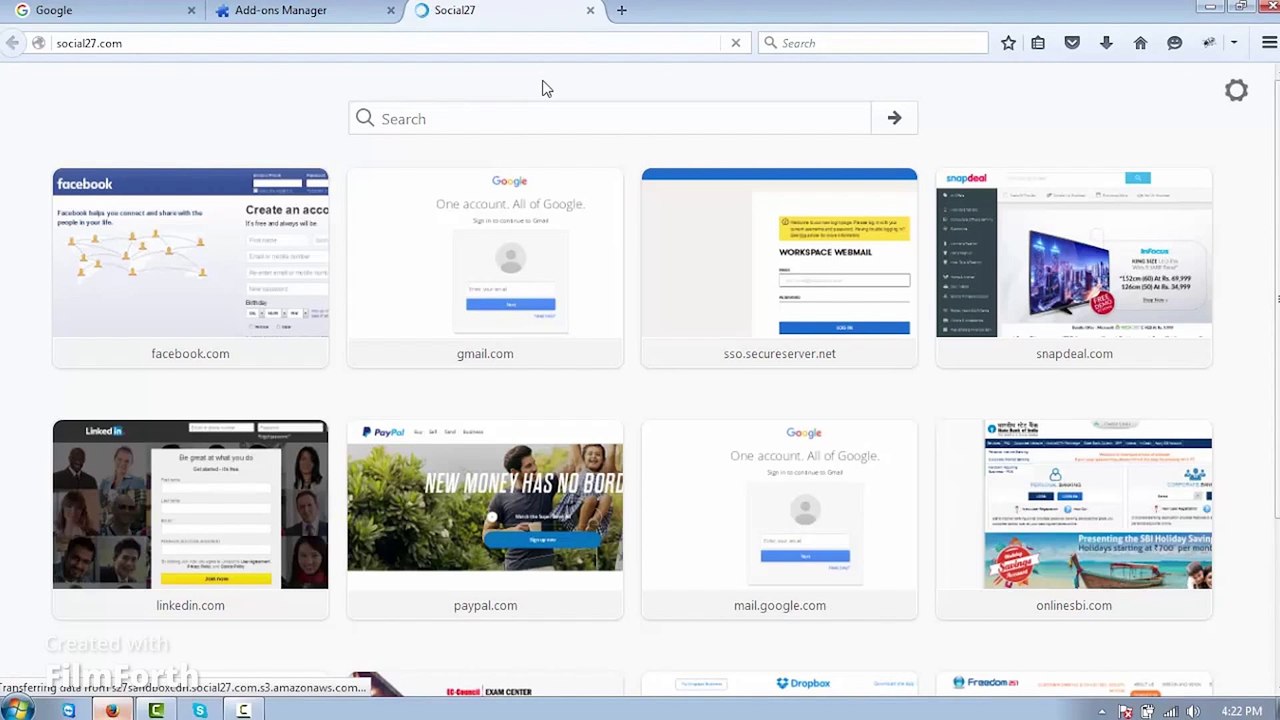The height and width of the screenshot is (720, 1280).
Task: Click the taskbar clock showing 4:22 PM
Action: tap(1241, 711)
